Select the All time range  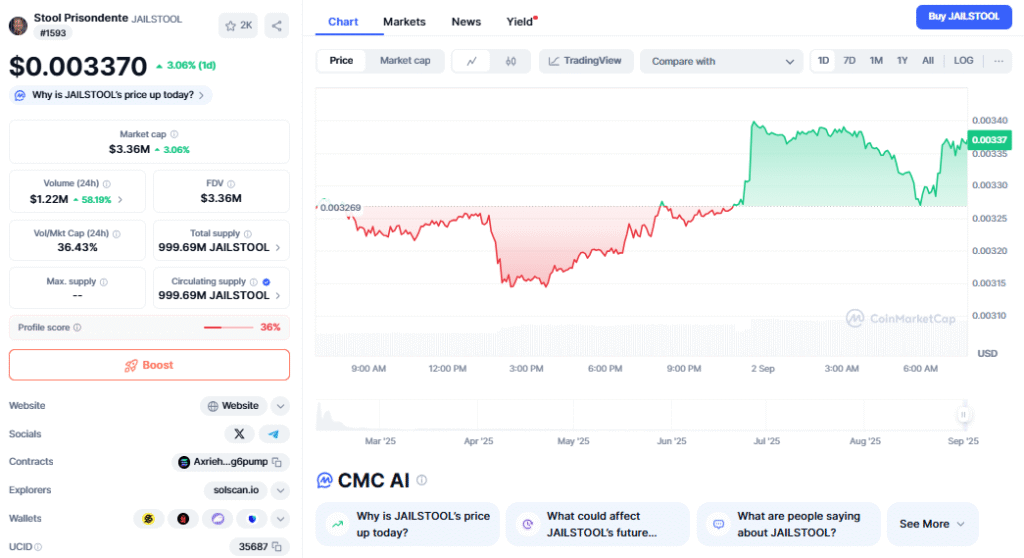pos(927,61)
